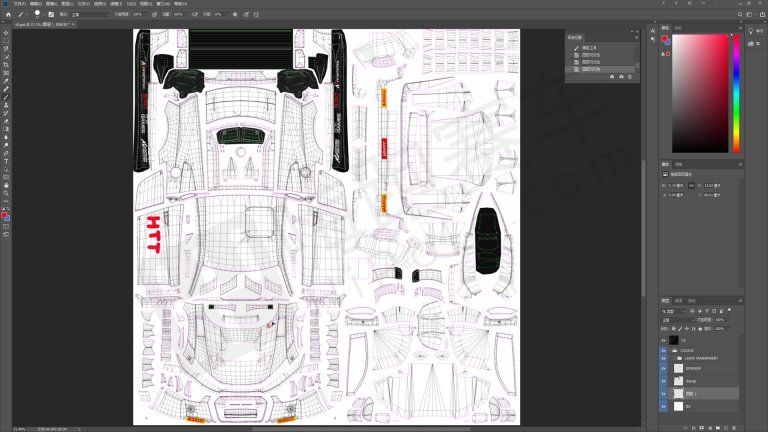Select the Eyedropper tool
Viewport: 768px width, 432px height.
(6, 81)
